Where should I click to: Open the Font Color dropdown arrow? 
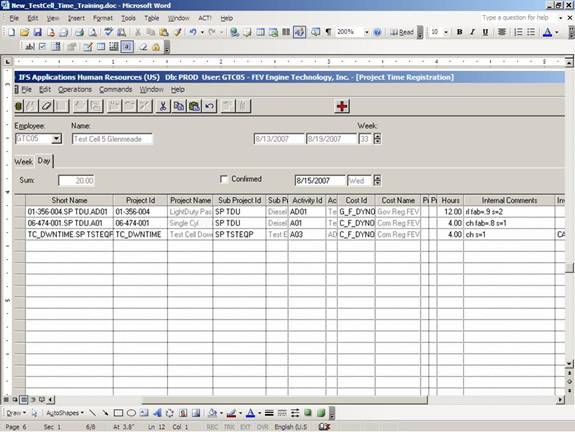[557, 32]
